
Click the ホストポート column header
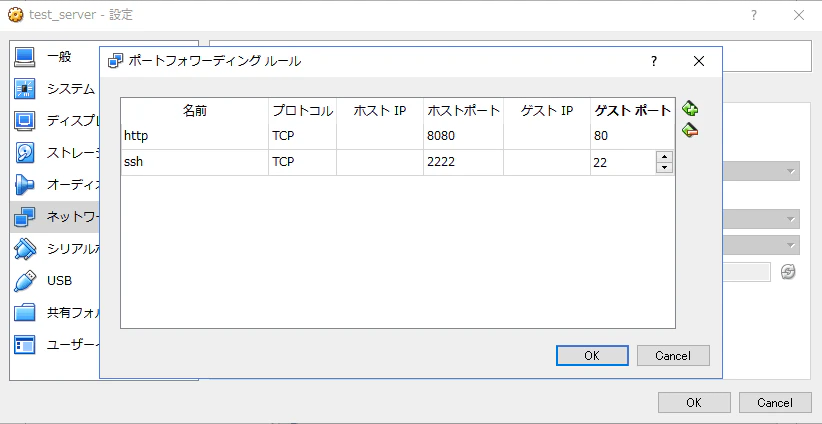coord(463,110)
